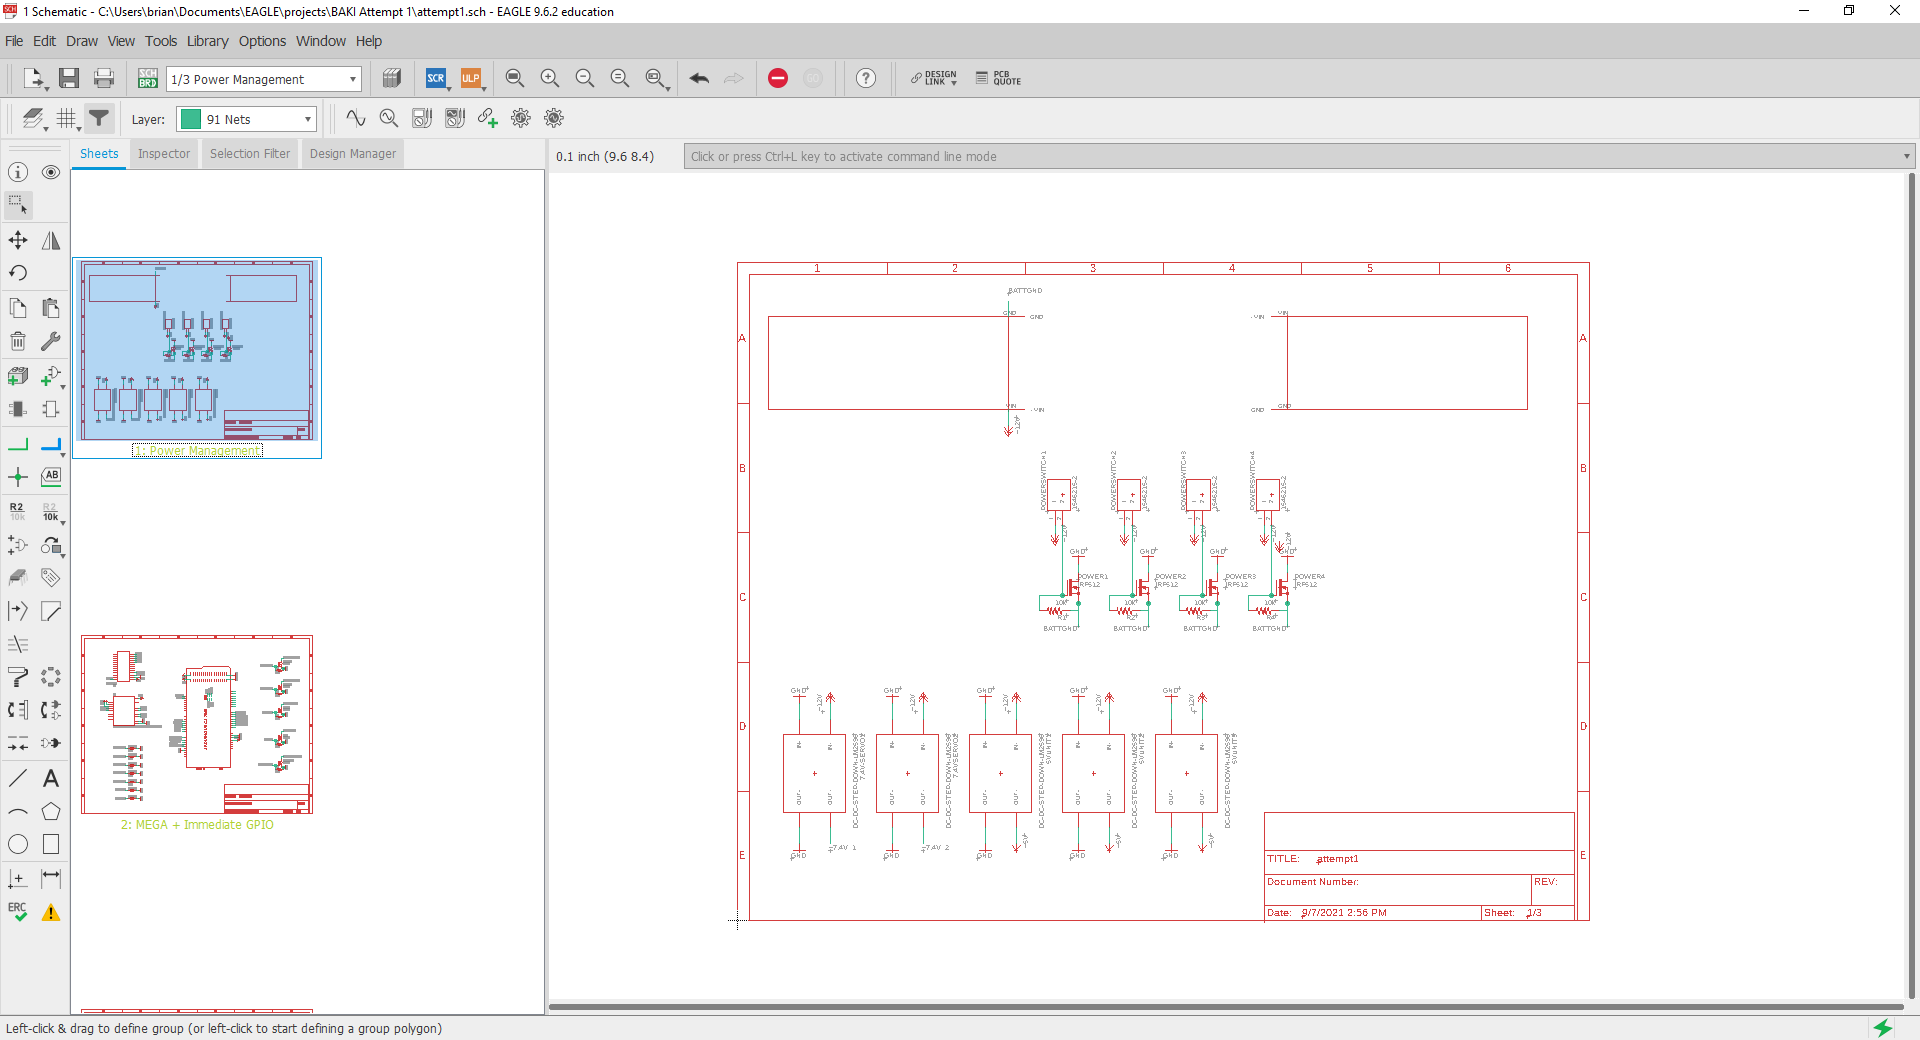Select the Value 10k tool
This screenshot has height=1040, width=1920.
tap(51, 511)
